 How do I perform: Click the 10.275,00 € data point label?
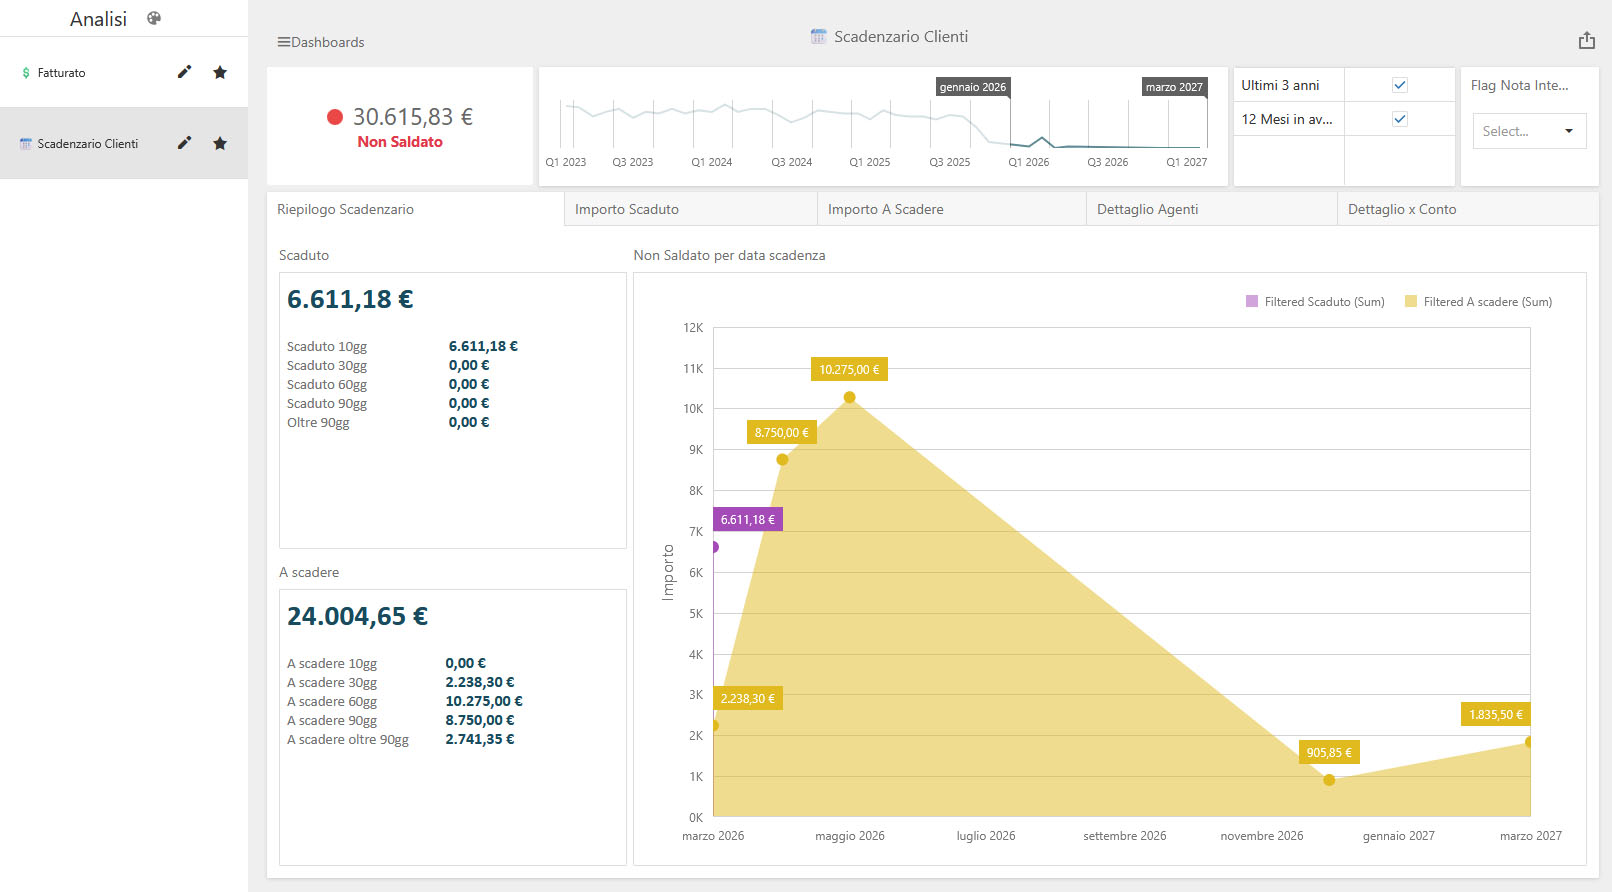(849, 370)
